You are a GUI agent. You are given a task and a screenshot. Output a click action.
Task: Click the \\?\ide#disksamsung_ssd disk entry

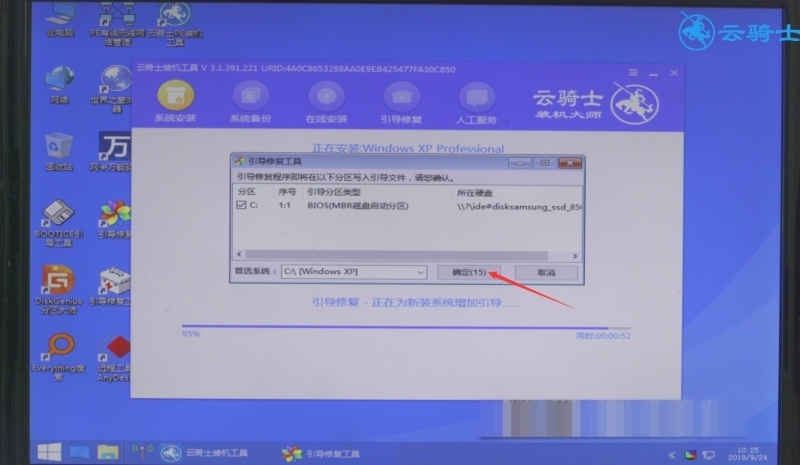point(519,207)
